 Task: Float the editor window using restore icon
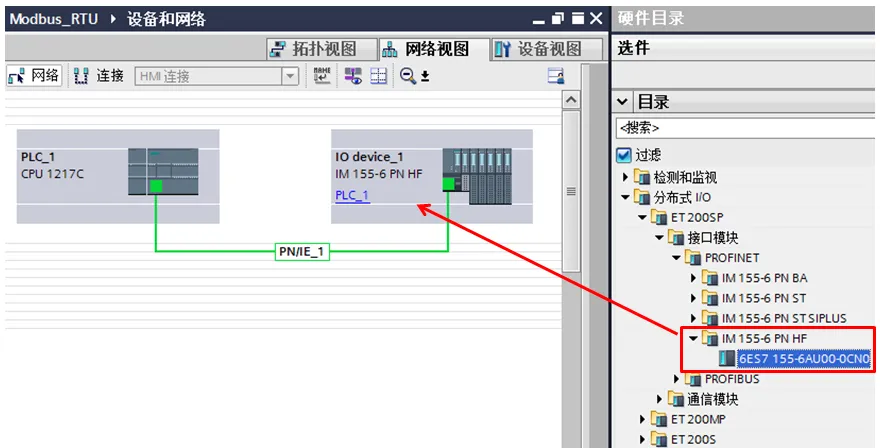[557, 19]
